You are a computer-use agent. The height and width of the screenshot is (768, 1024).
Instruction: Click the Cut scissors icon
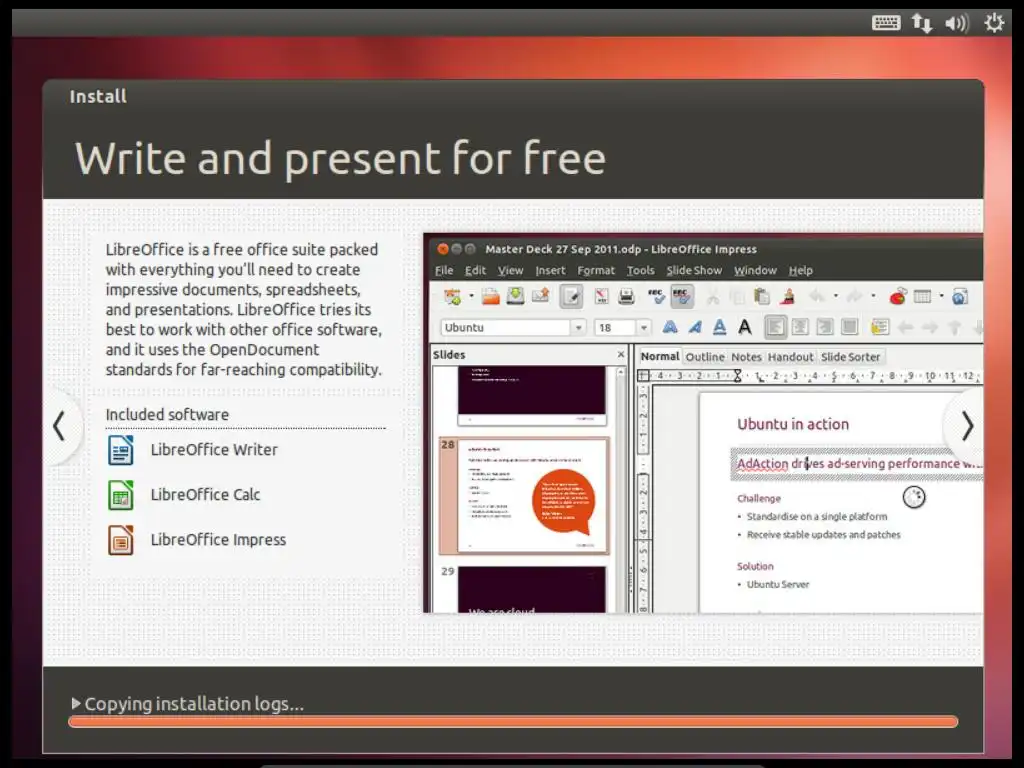click(712, 296)
